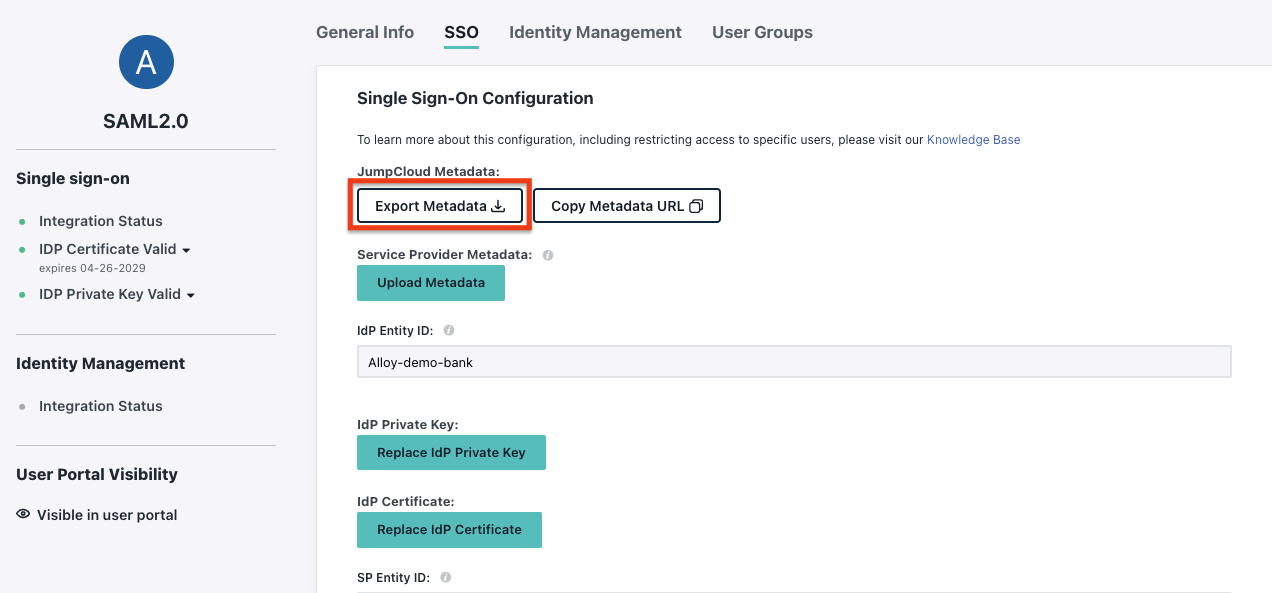Image resolution: width=1272 pixels, height=593 pixels.
Task: Expand the IDP Private Key Valid dropdown arrow
Action: pos(190,295)
